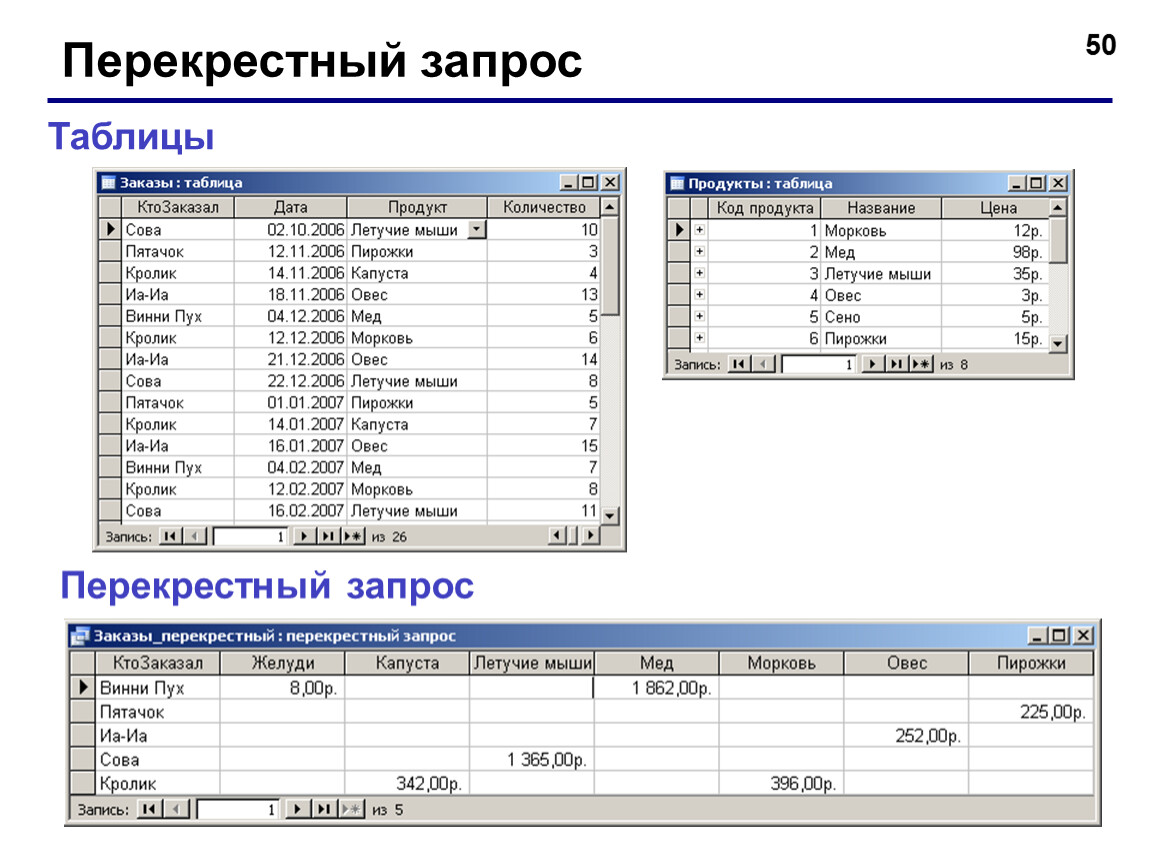Viewport: 1150px width, 864px height.
Task: Expand the Мед product row plus sign
Action: point(700,252)
